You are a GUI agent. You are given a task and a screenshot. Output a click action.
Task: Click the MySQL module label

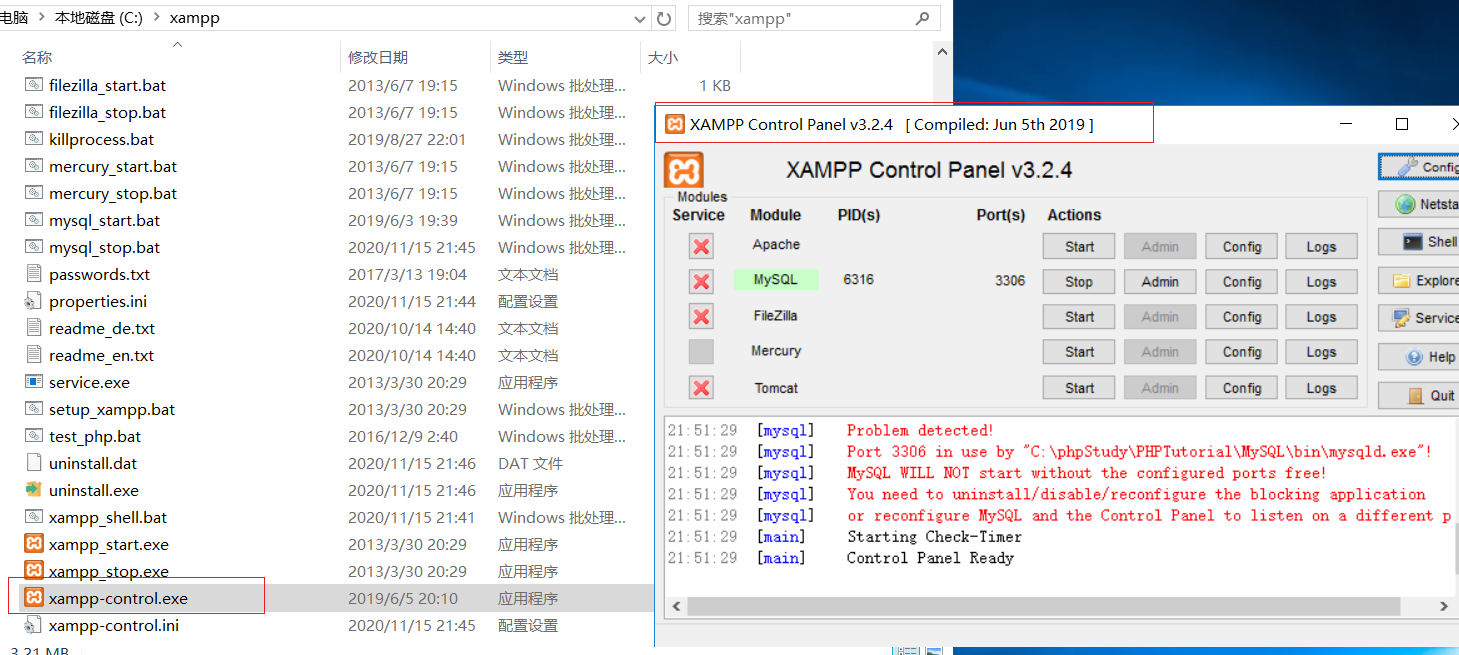click(x=776, y=280)
